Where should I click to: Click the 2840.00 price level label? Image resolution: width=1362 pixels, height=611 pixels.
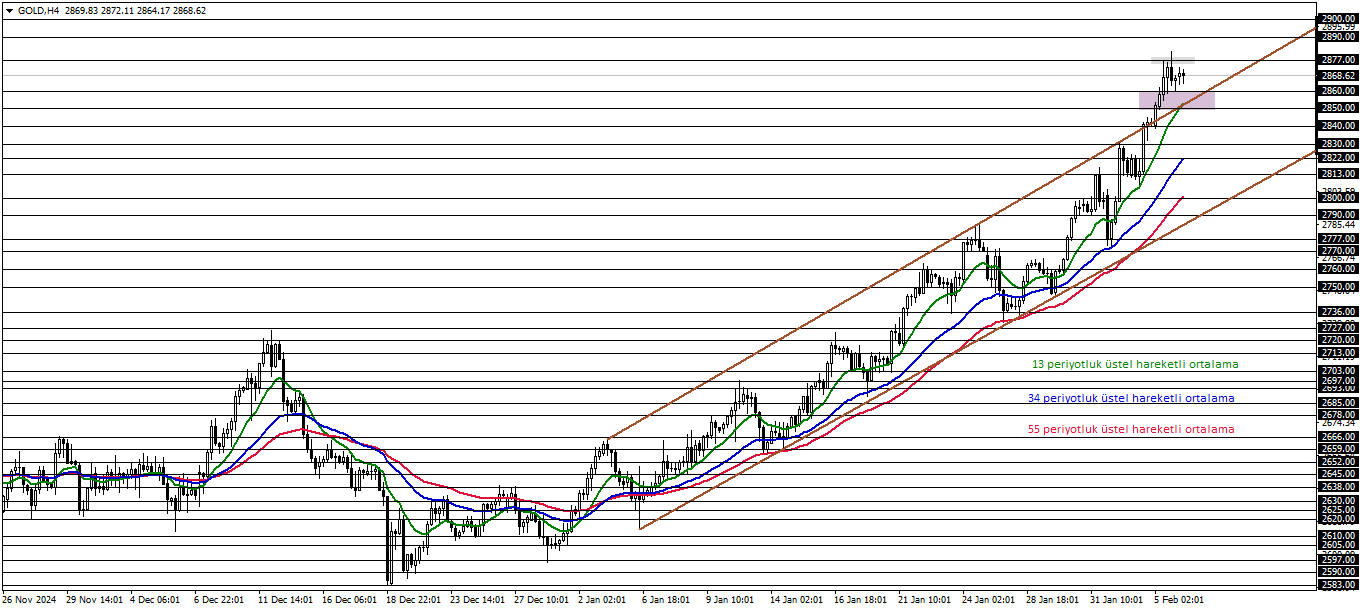[x=1338, y=126]
